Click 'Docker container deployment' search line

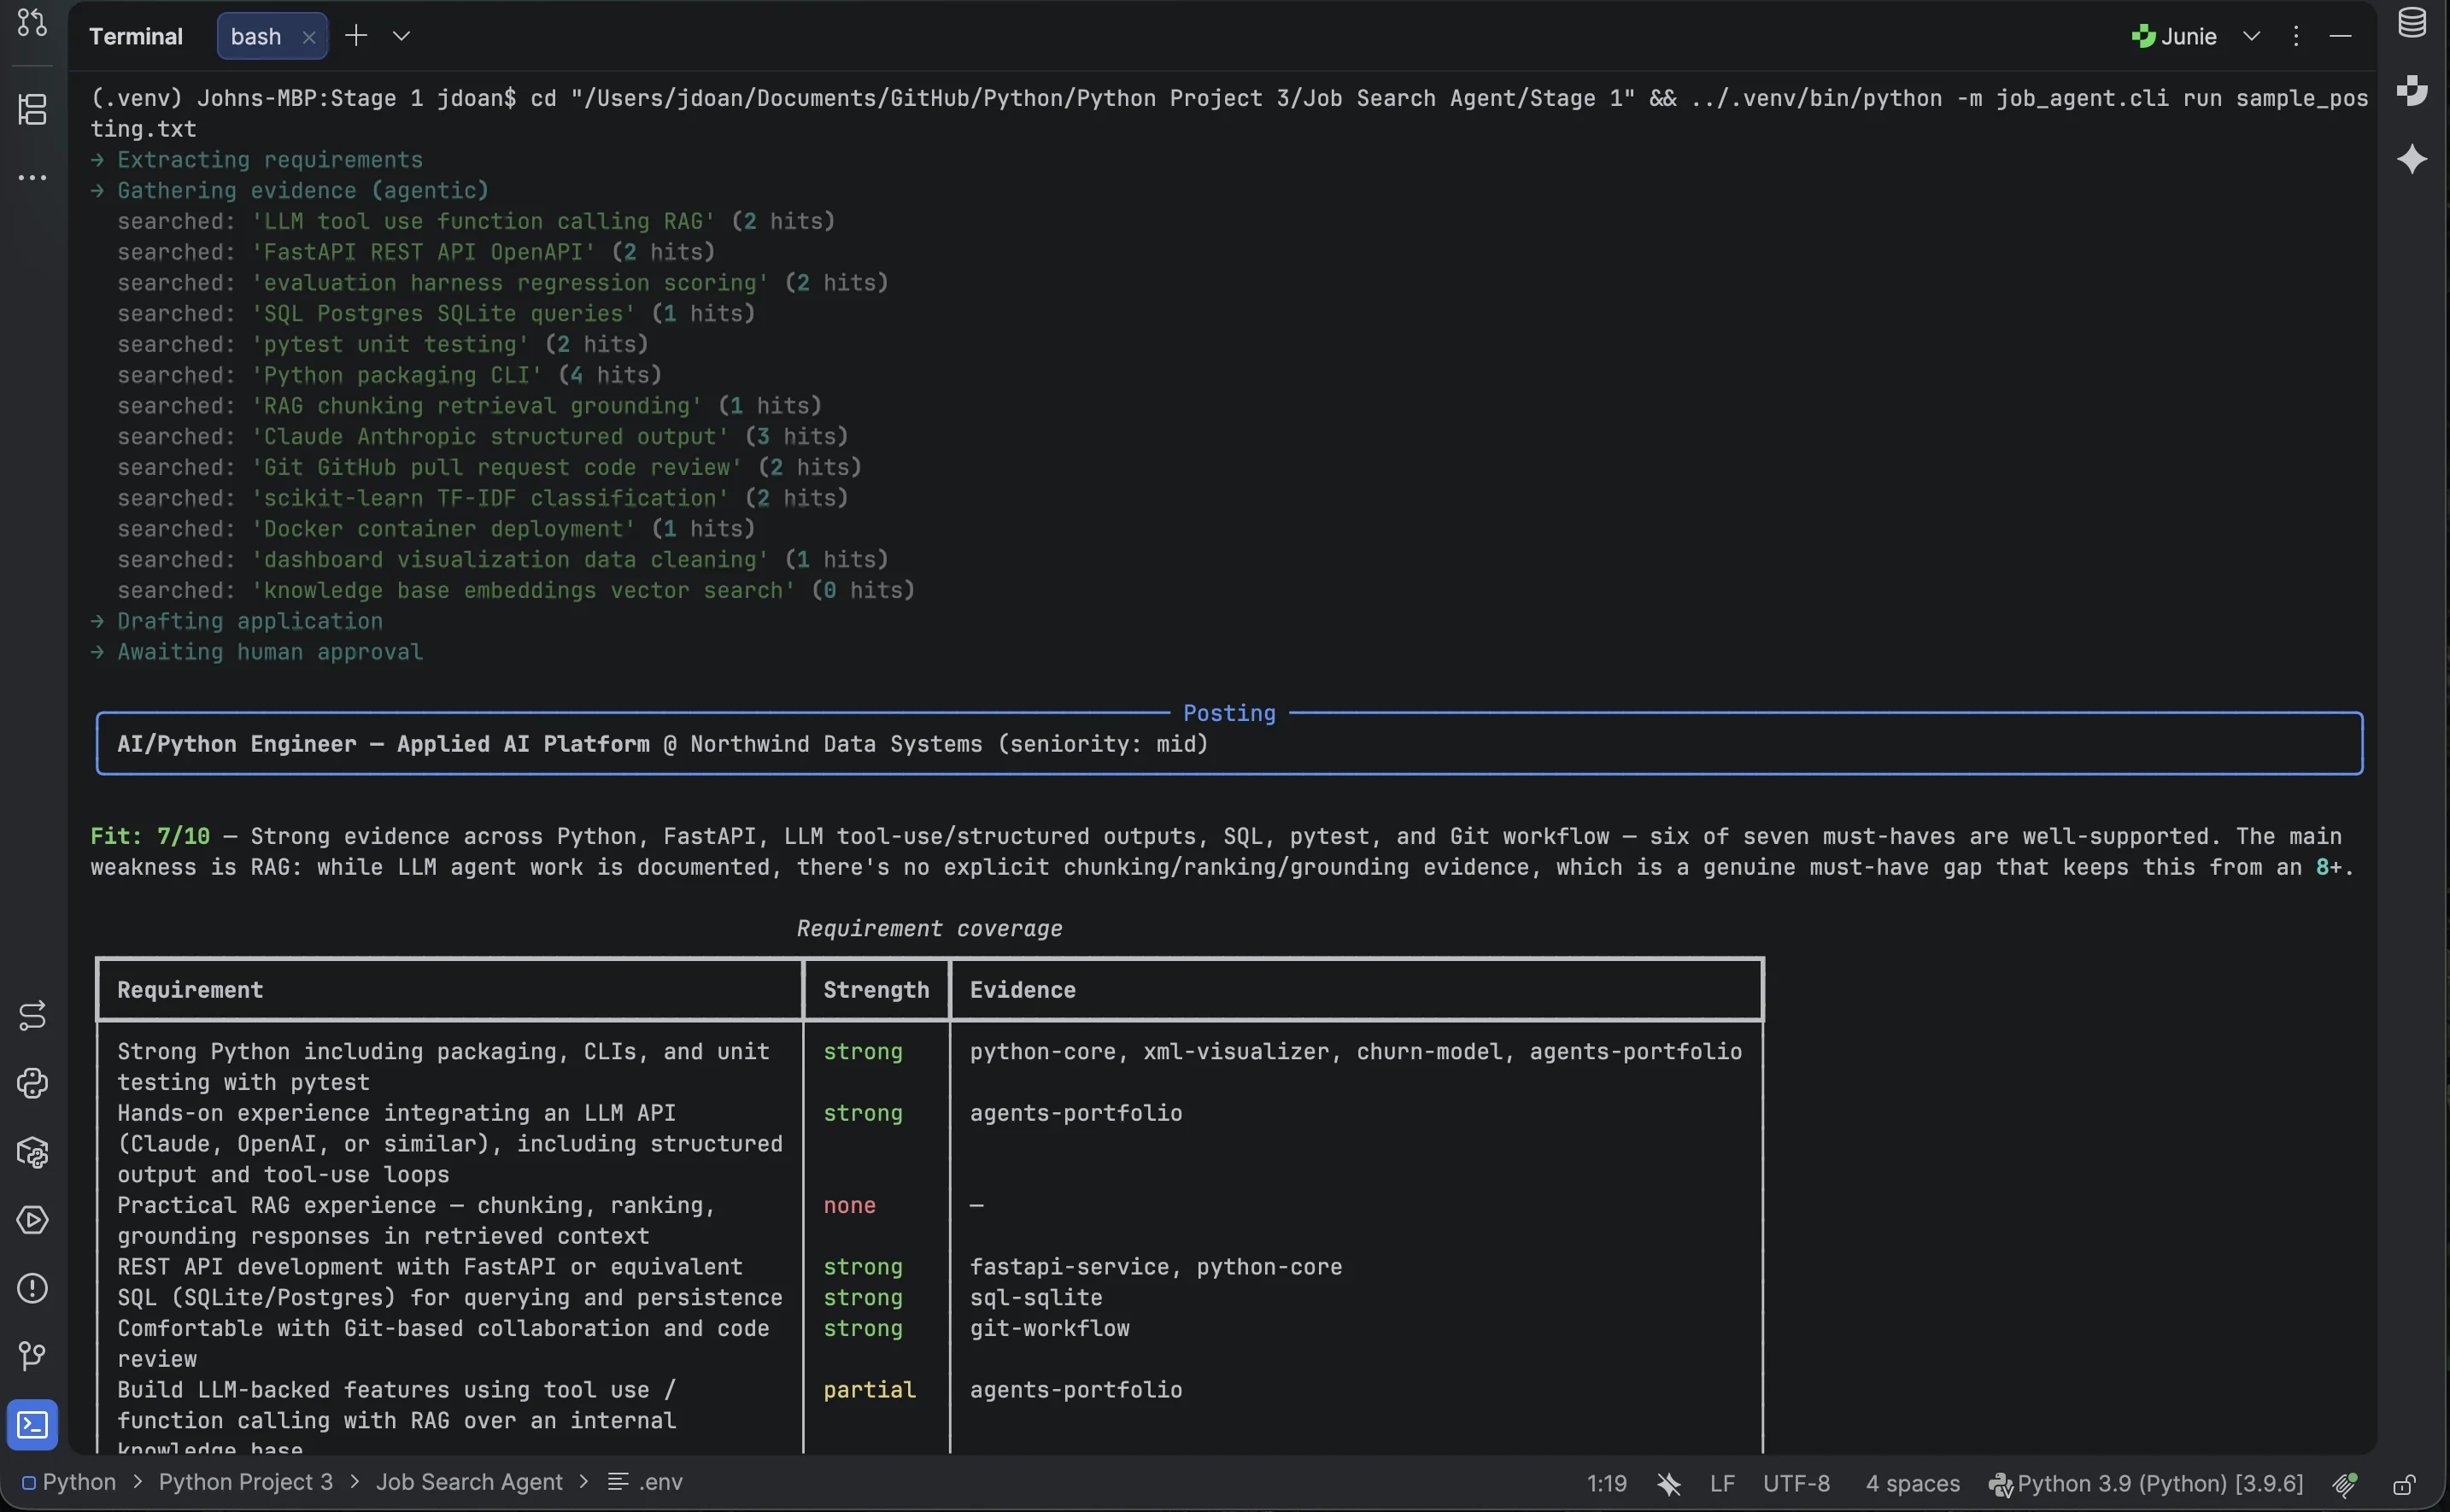point(436,529)
